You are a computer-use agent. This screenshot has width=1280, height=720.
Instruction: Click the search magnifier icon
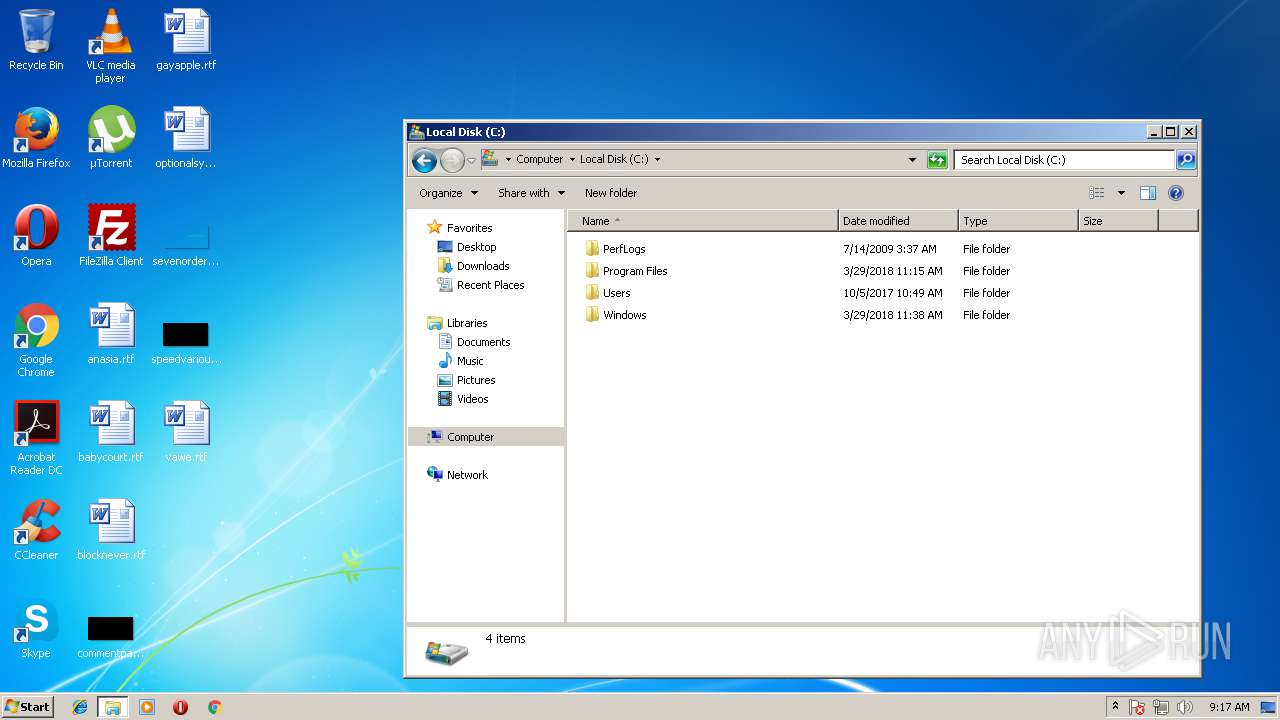pyautogui.click(x=1185, y=160)
